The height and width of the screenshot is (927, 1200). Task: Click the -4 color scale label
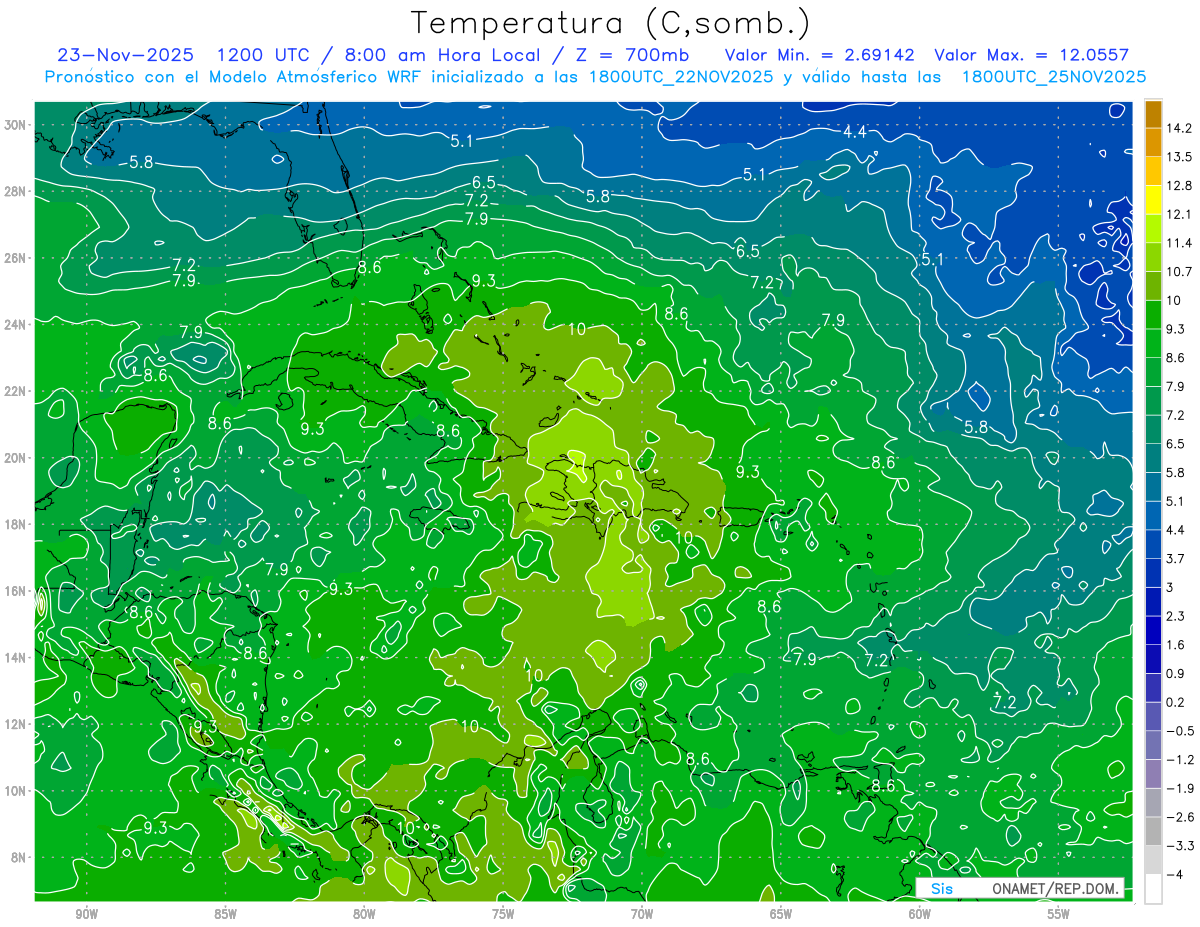(1174, 875)
